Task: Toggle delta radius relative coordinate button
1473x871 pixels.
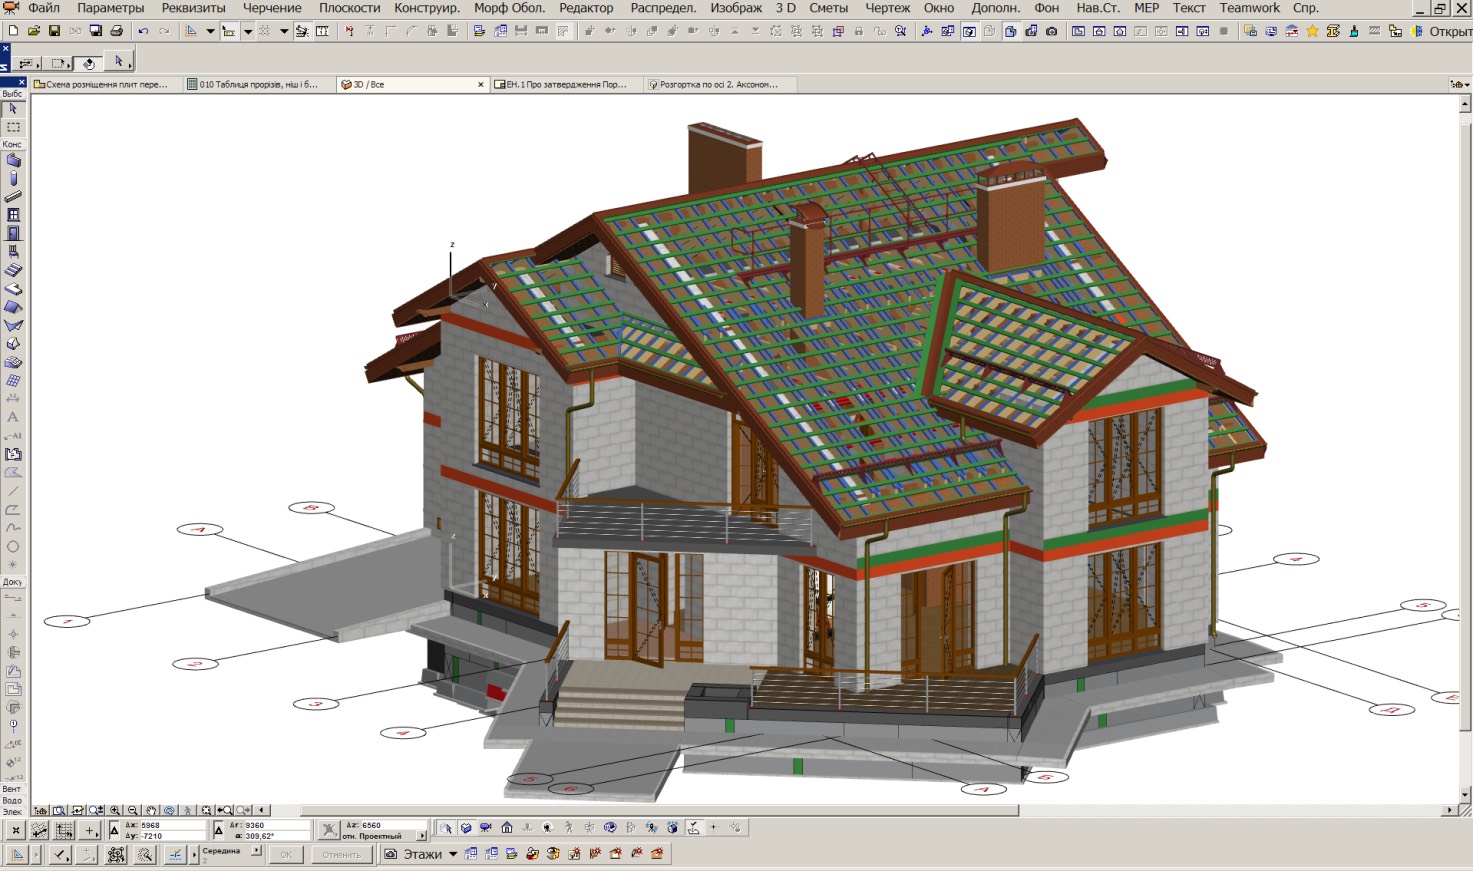Action: pyautogui.click(x=218, y=831)
